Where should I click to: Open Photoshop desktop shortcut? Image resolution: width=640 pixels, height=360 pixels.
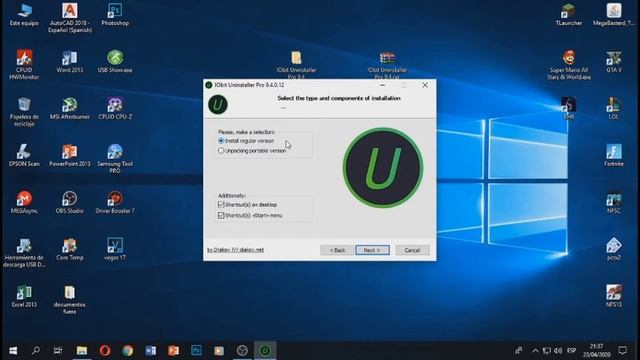pos(115,15)
